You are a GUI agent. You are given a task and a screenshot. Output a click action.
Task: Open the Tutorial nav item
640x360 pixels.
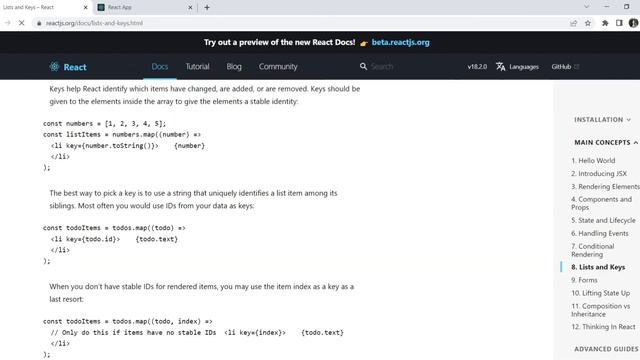click(197, 67)
